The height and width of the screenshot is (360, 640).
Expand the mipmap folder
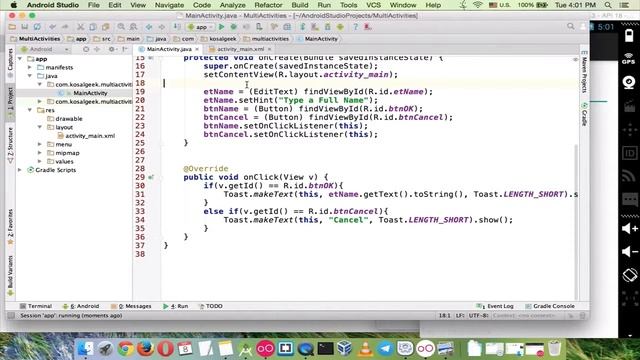tap(40, 153)
